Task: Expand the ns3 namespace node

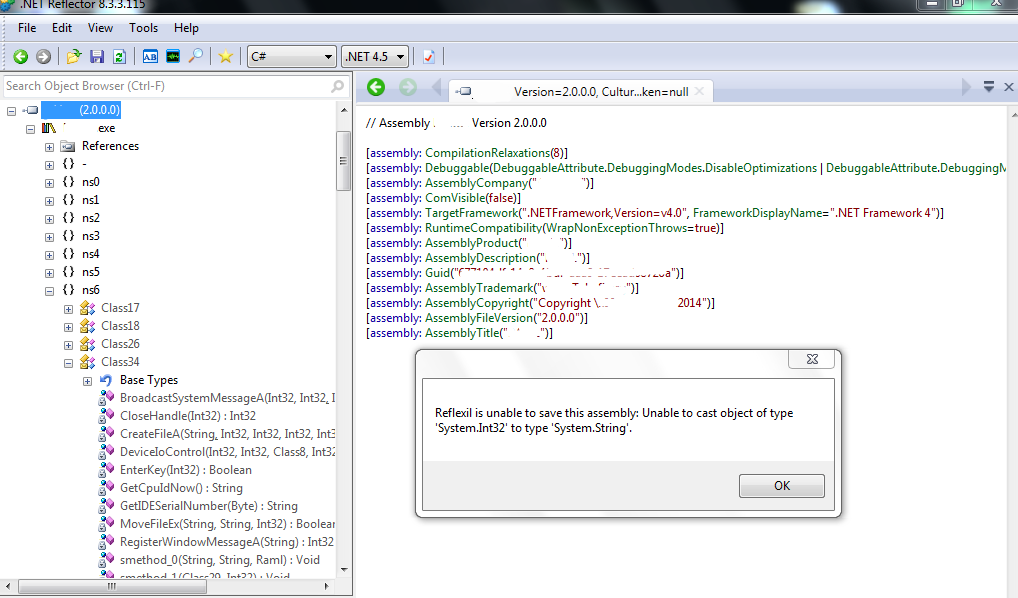Action: 49,236
